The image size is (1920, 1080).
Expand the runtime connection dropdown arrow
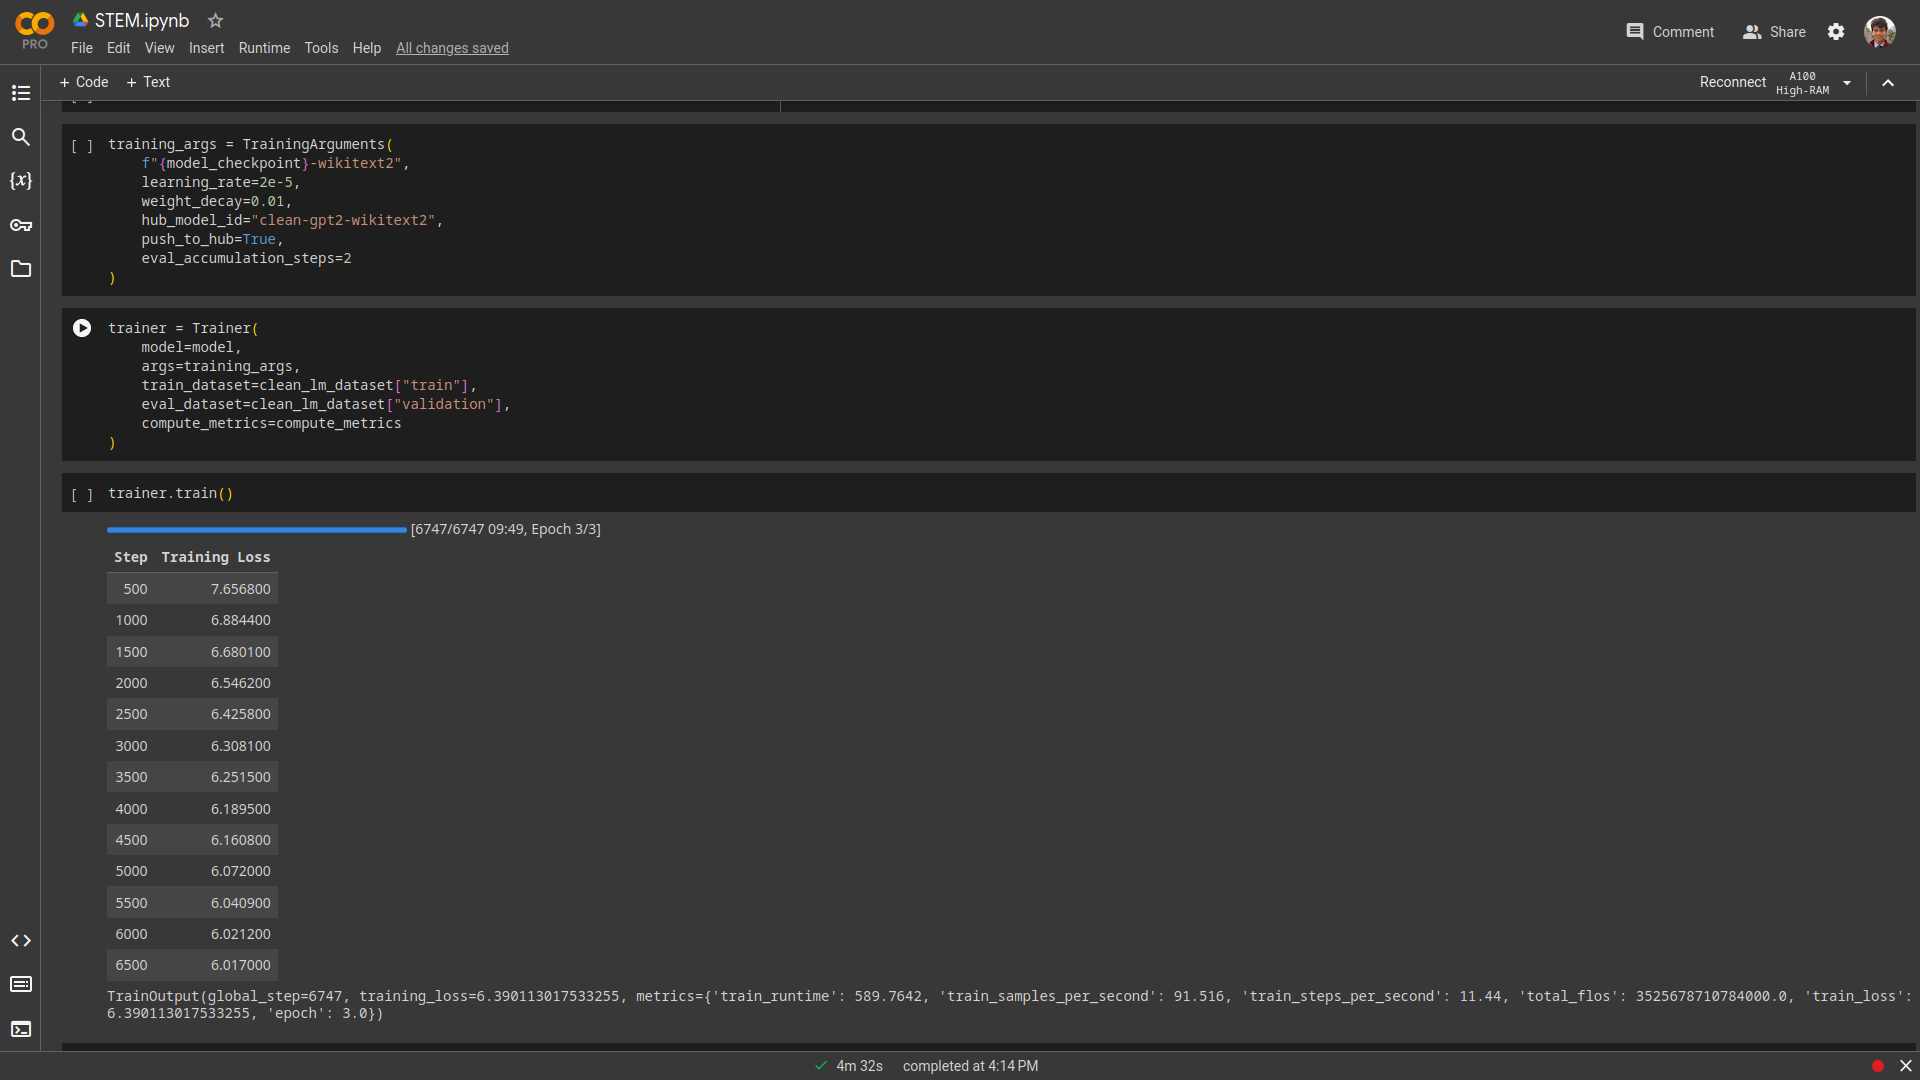pos(1847,83)
